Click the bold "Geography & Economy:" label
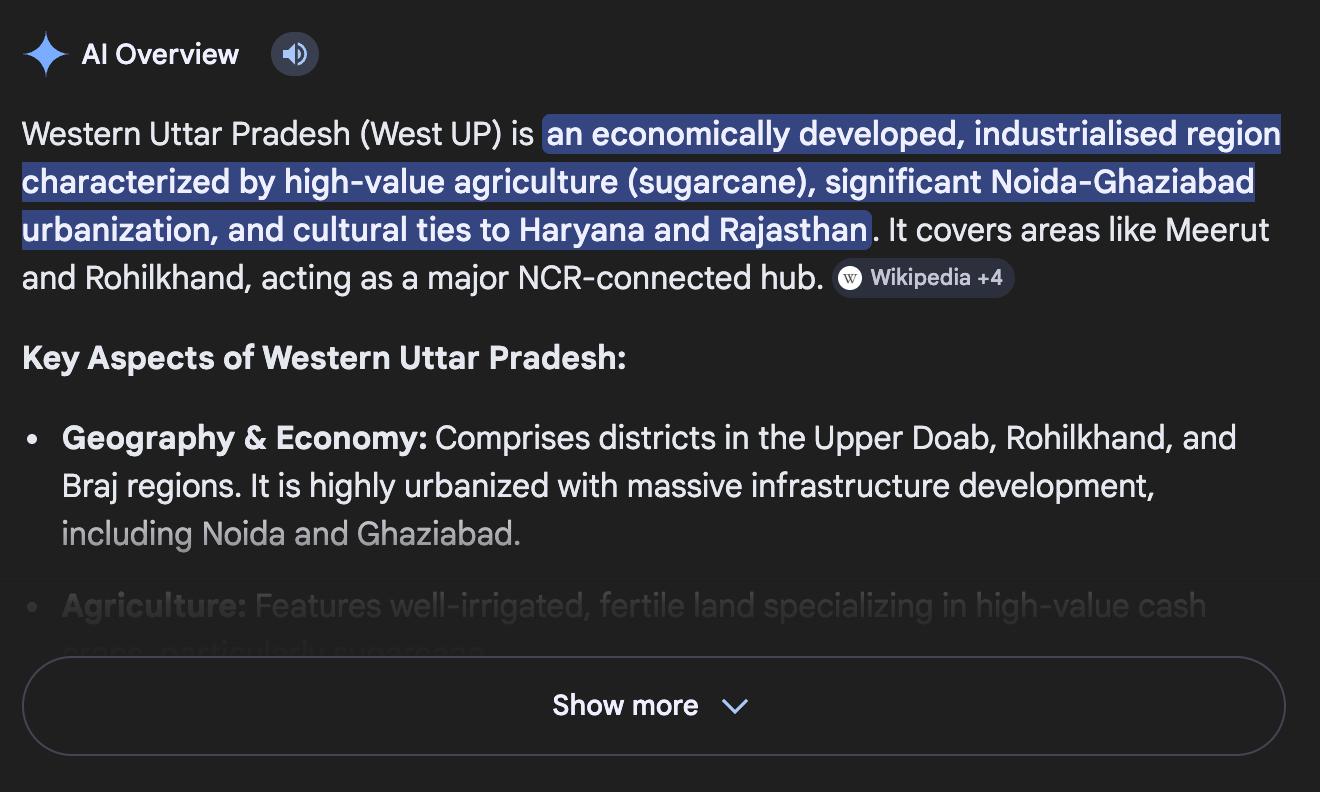Screen dimensions: 1320x792 click(x=244, y=438)
